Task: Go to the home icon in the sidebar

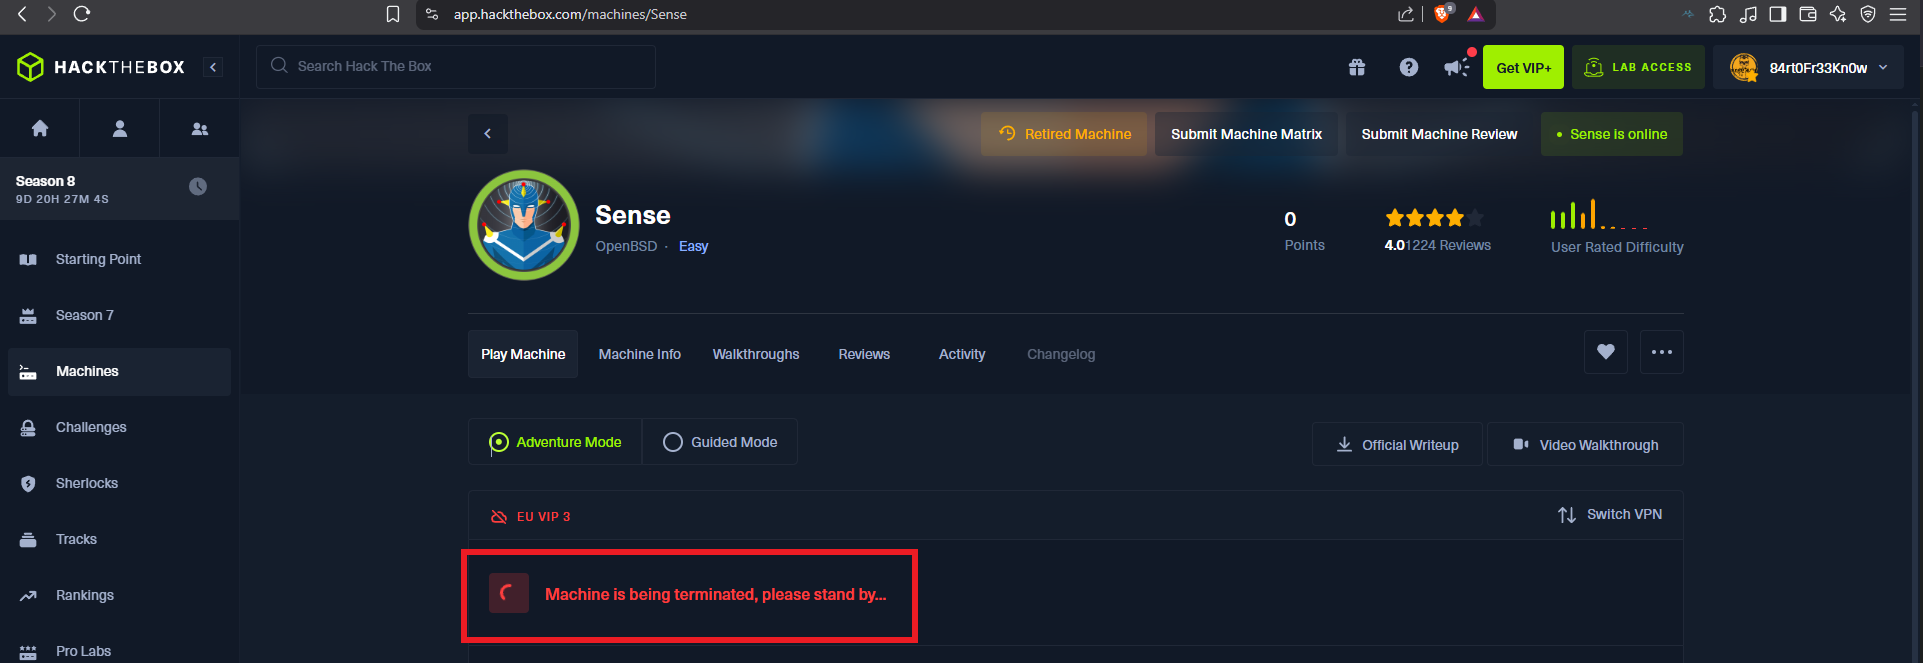Action: click(40, 128)
